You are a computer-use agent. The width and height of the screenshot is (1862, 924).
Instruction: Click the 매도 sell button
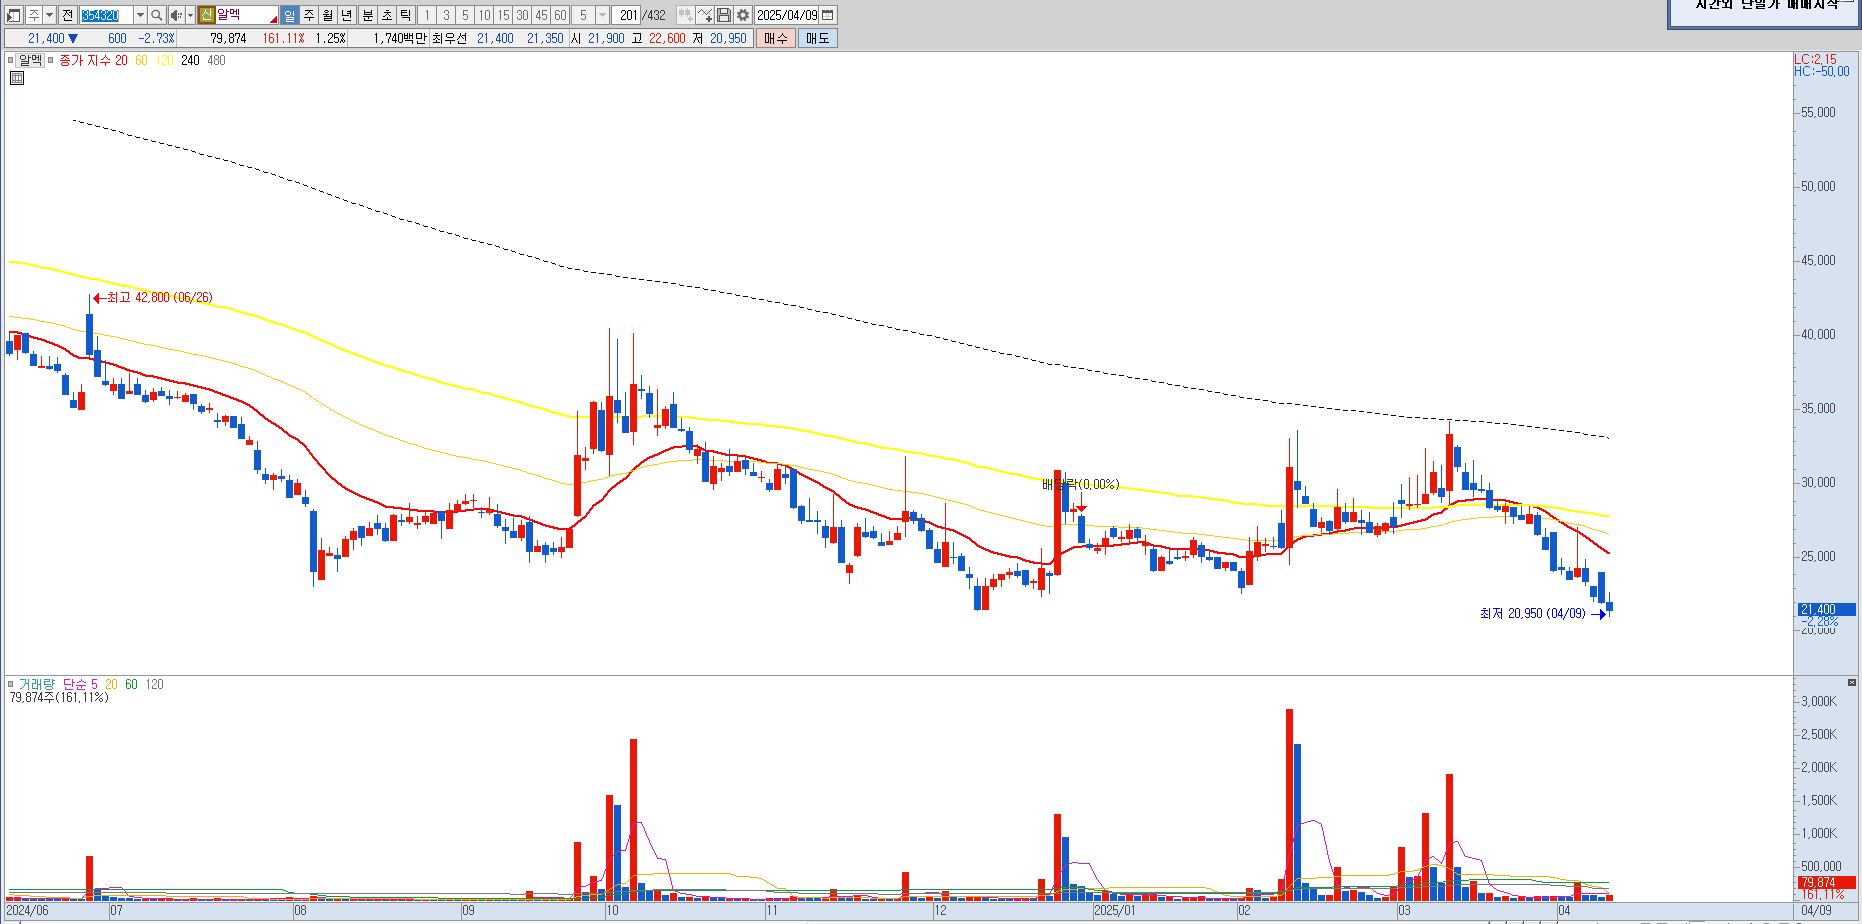[817, 38]
